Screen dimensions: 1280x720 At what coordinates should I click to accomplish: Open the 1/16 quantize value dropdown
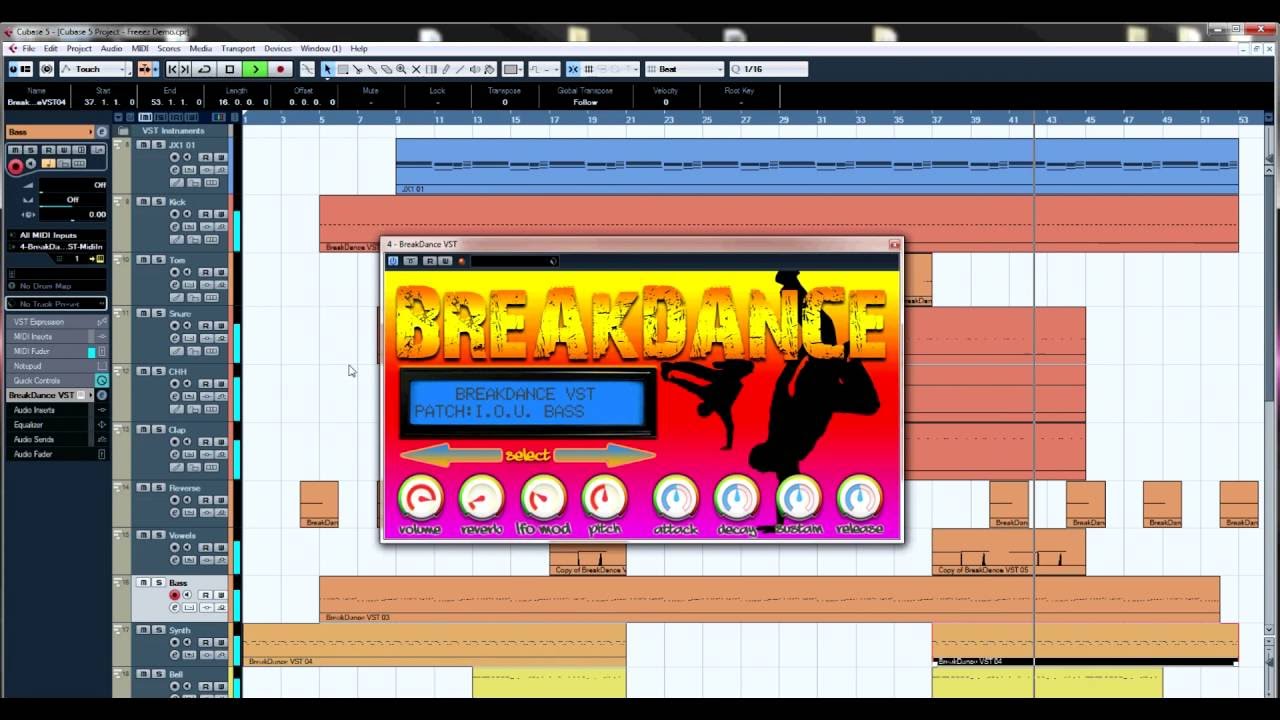(x=768, y=69)
